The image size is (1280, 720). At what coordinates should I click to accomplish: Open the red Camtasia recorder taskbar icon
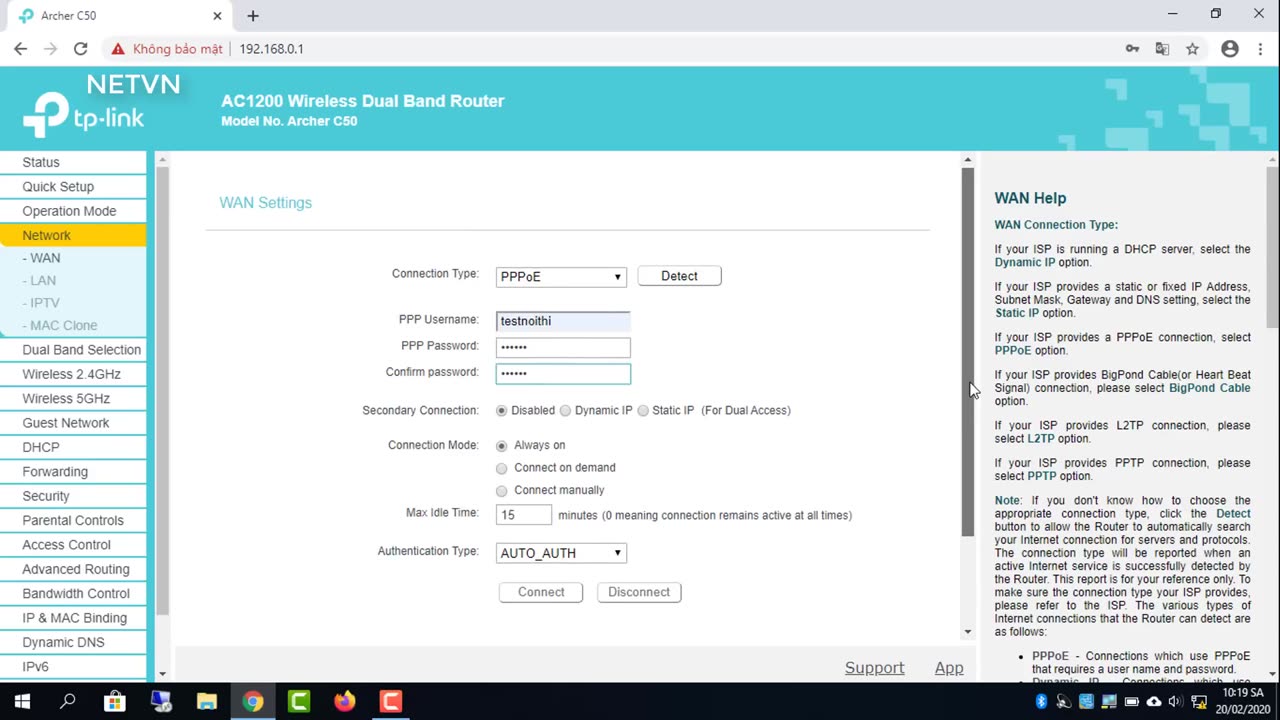(390, 701)
